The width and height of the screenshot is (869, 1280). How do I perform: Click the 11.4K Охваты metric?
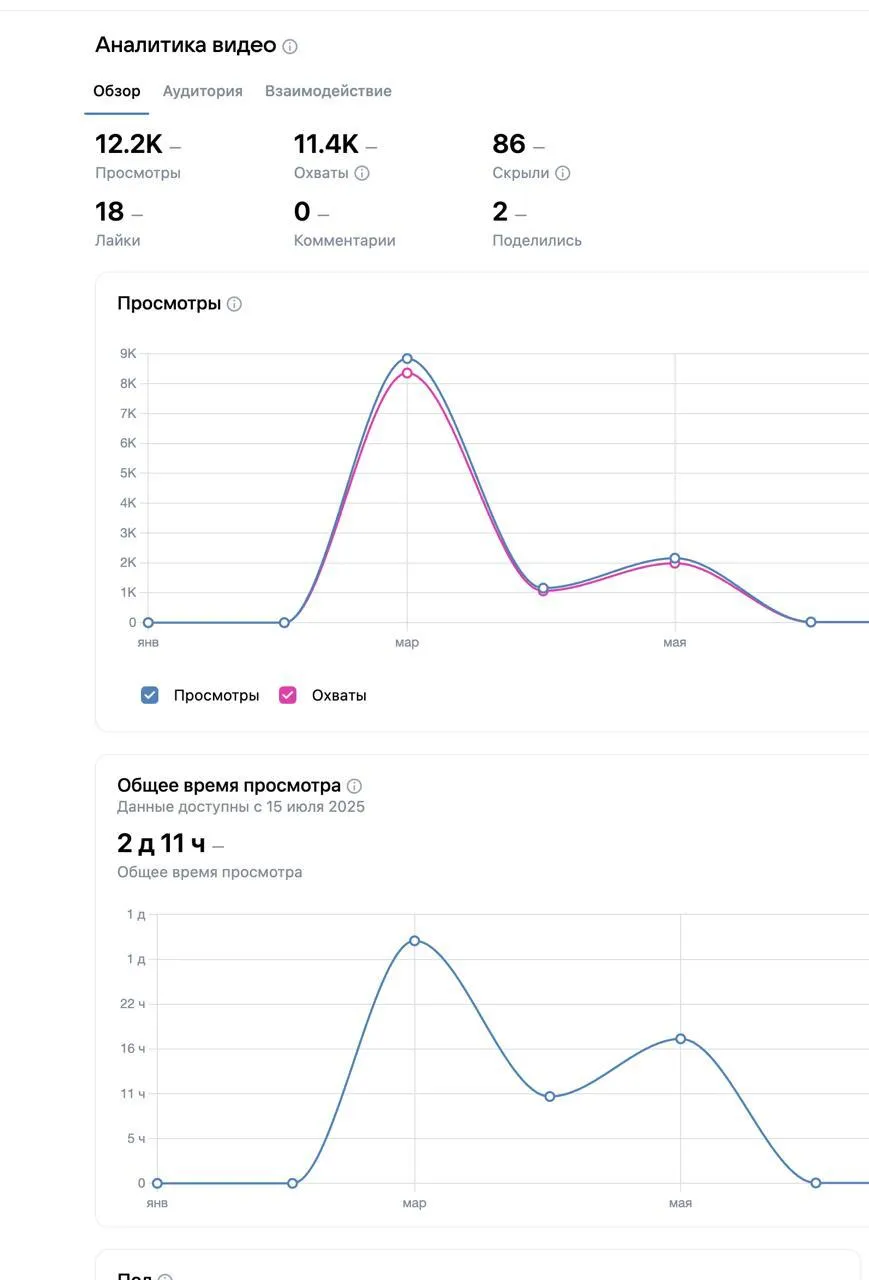point(335,157)
